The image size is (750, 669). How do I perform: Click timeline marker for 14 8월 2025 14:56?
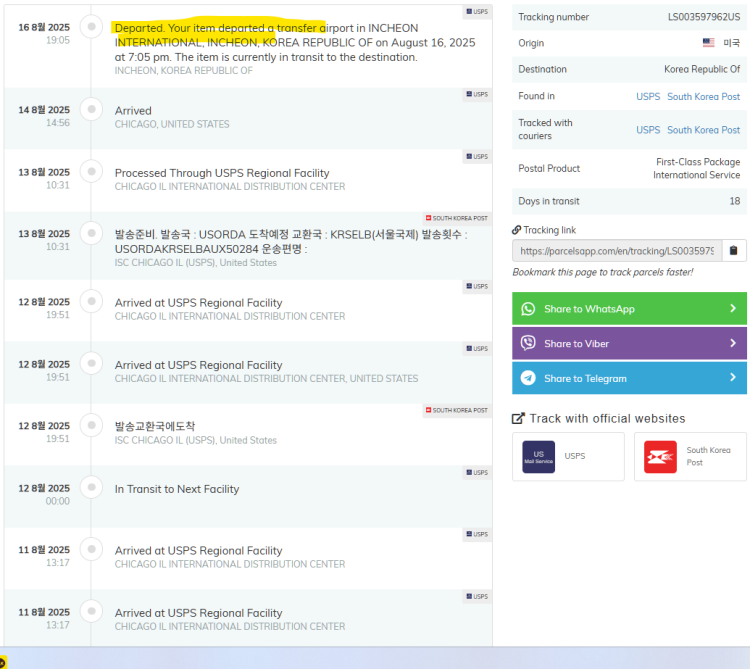tap(91, 109)
